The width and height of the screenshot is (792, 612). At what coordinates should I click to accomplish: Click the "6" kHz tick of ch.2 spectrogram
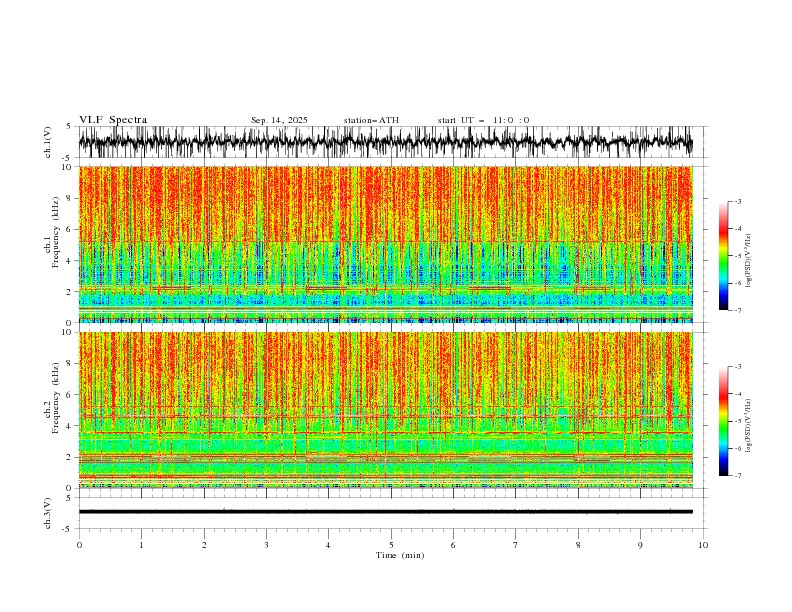pyautogui.click(x=70, y=395)
